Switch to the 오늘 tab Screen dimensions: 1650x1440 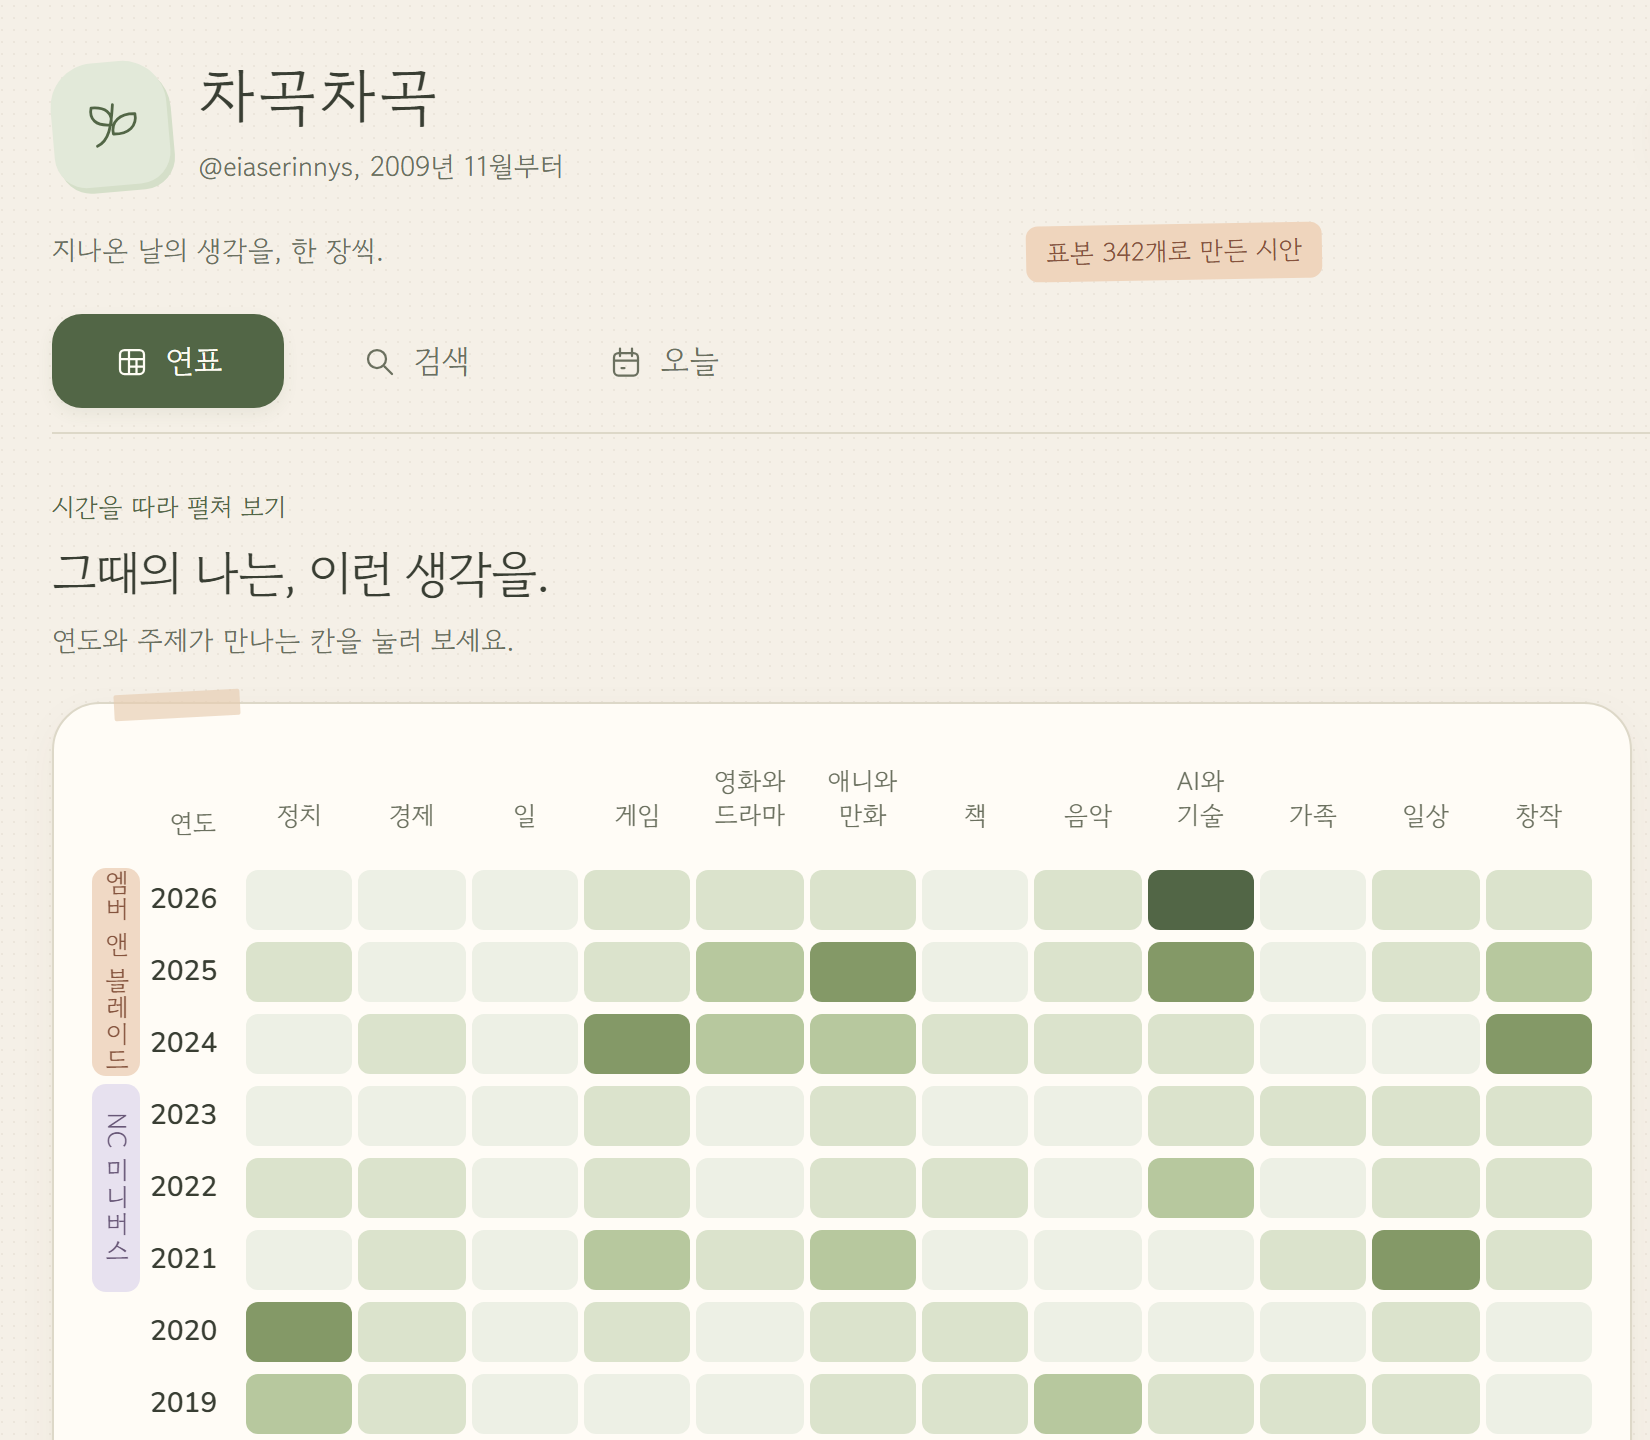click(664, 361)
